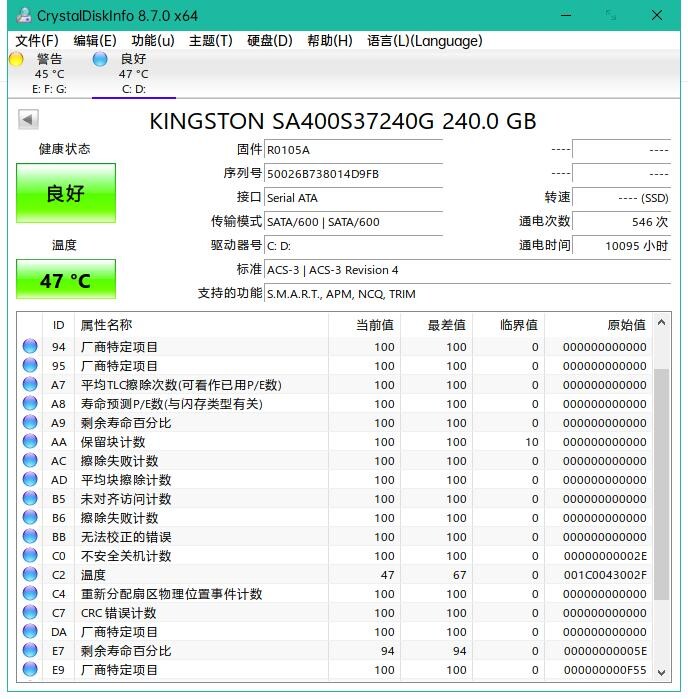This screenshot has height=699, width=688.
Task: Open the 文件(F) menu
Action: coord(37,41)
